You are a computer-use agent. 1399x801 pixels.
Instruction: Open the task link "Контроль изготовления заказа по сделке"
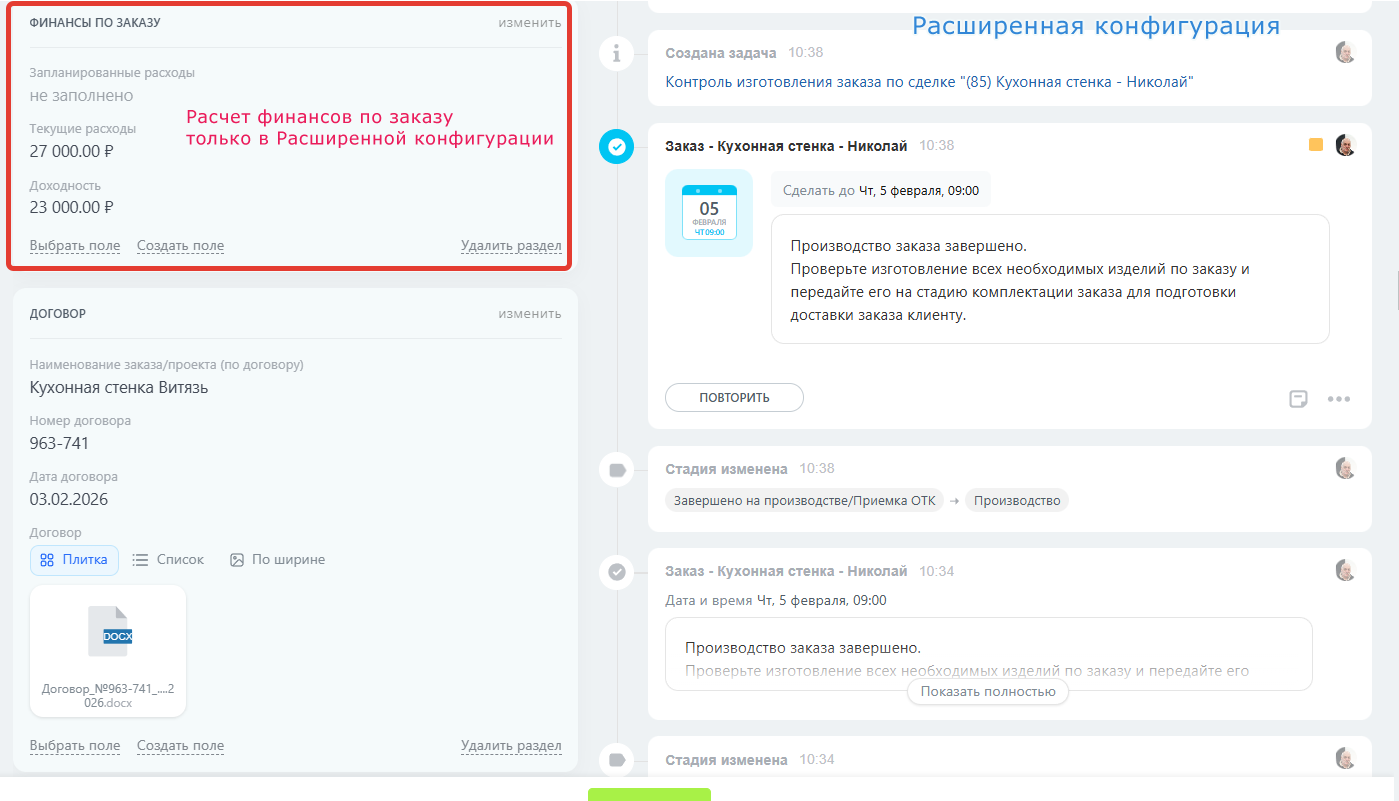click(930, 82)
